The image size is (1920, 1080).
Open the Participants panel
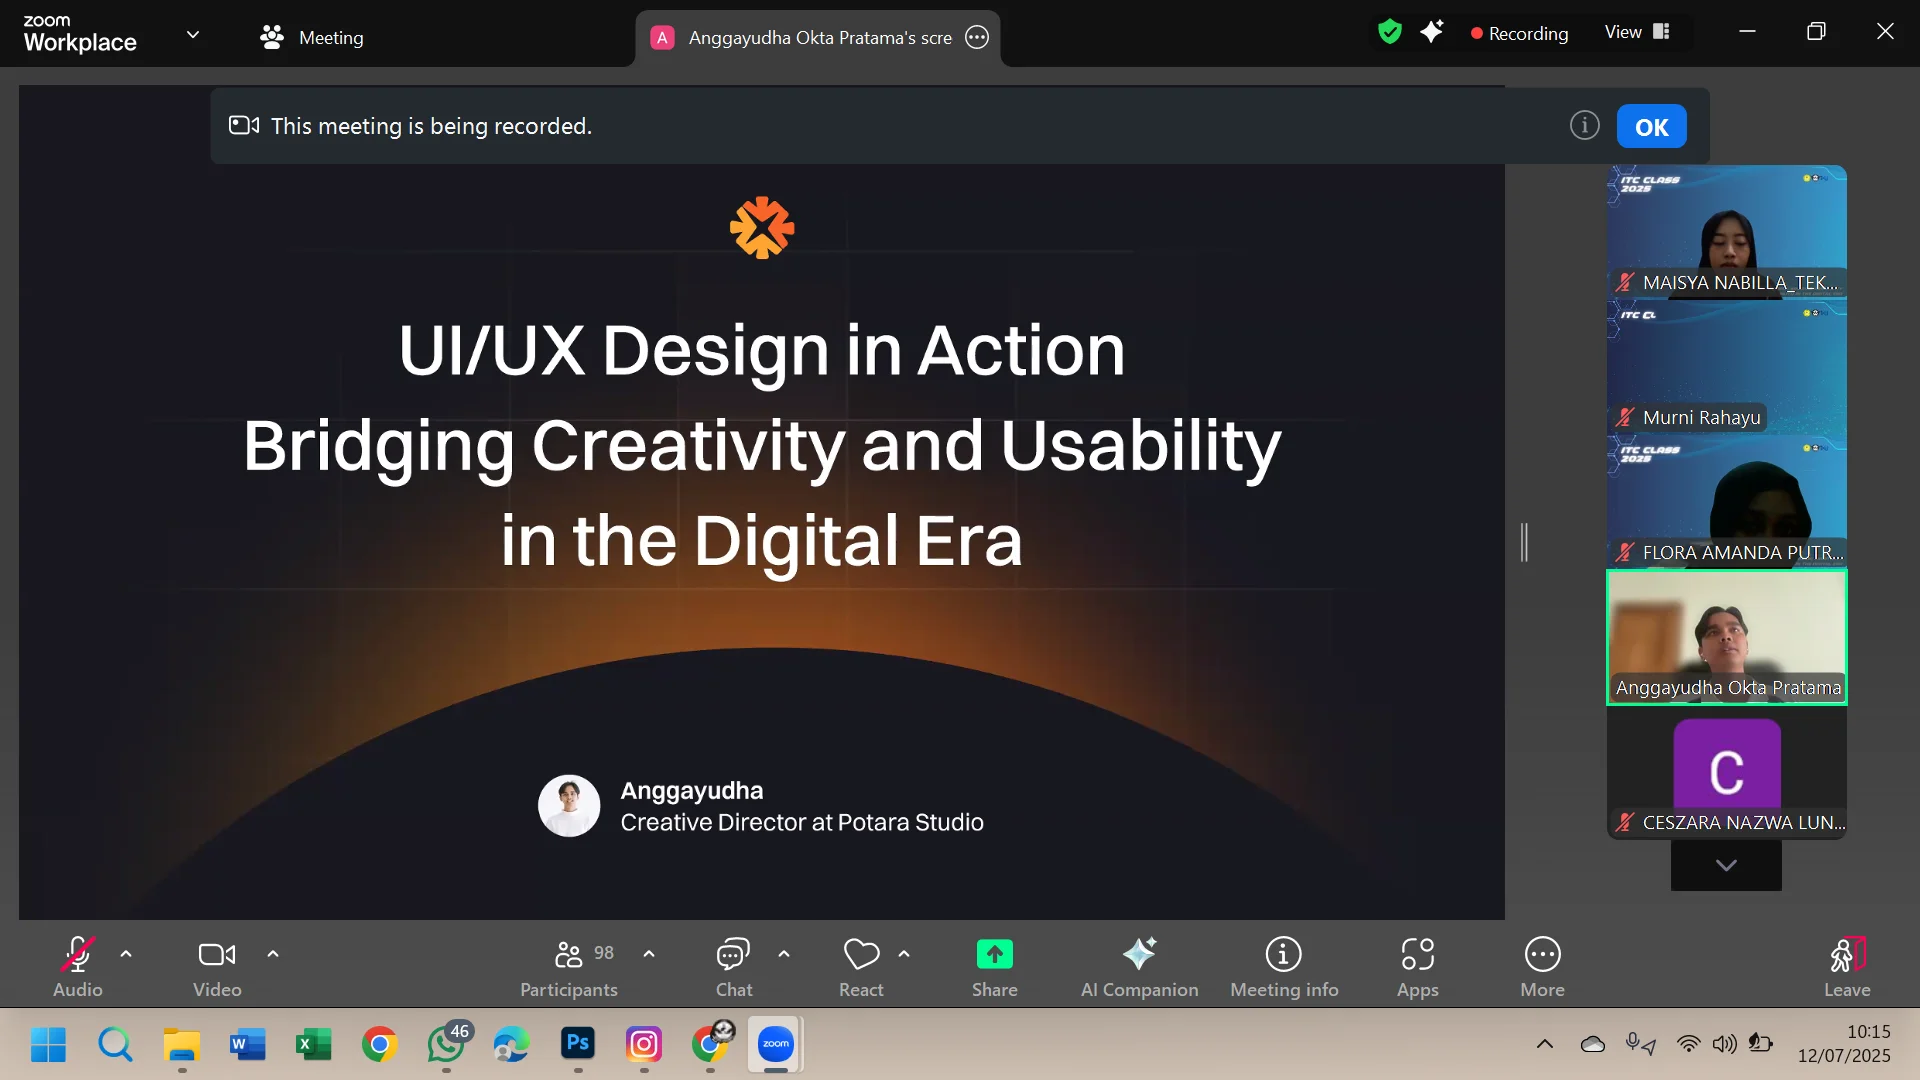coord(569,967)
